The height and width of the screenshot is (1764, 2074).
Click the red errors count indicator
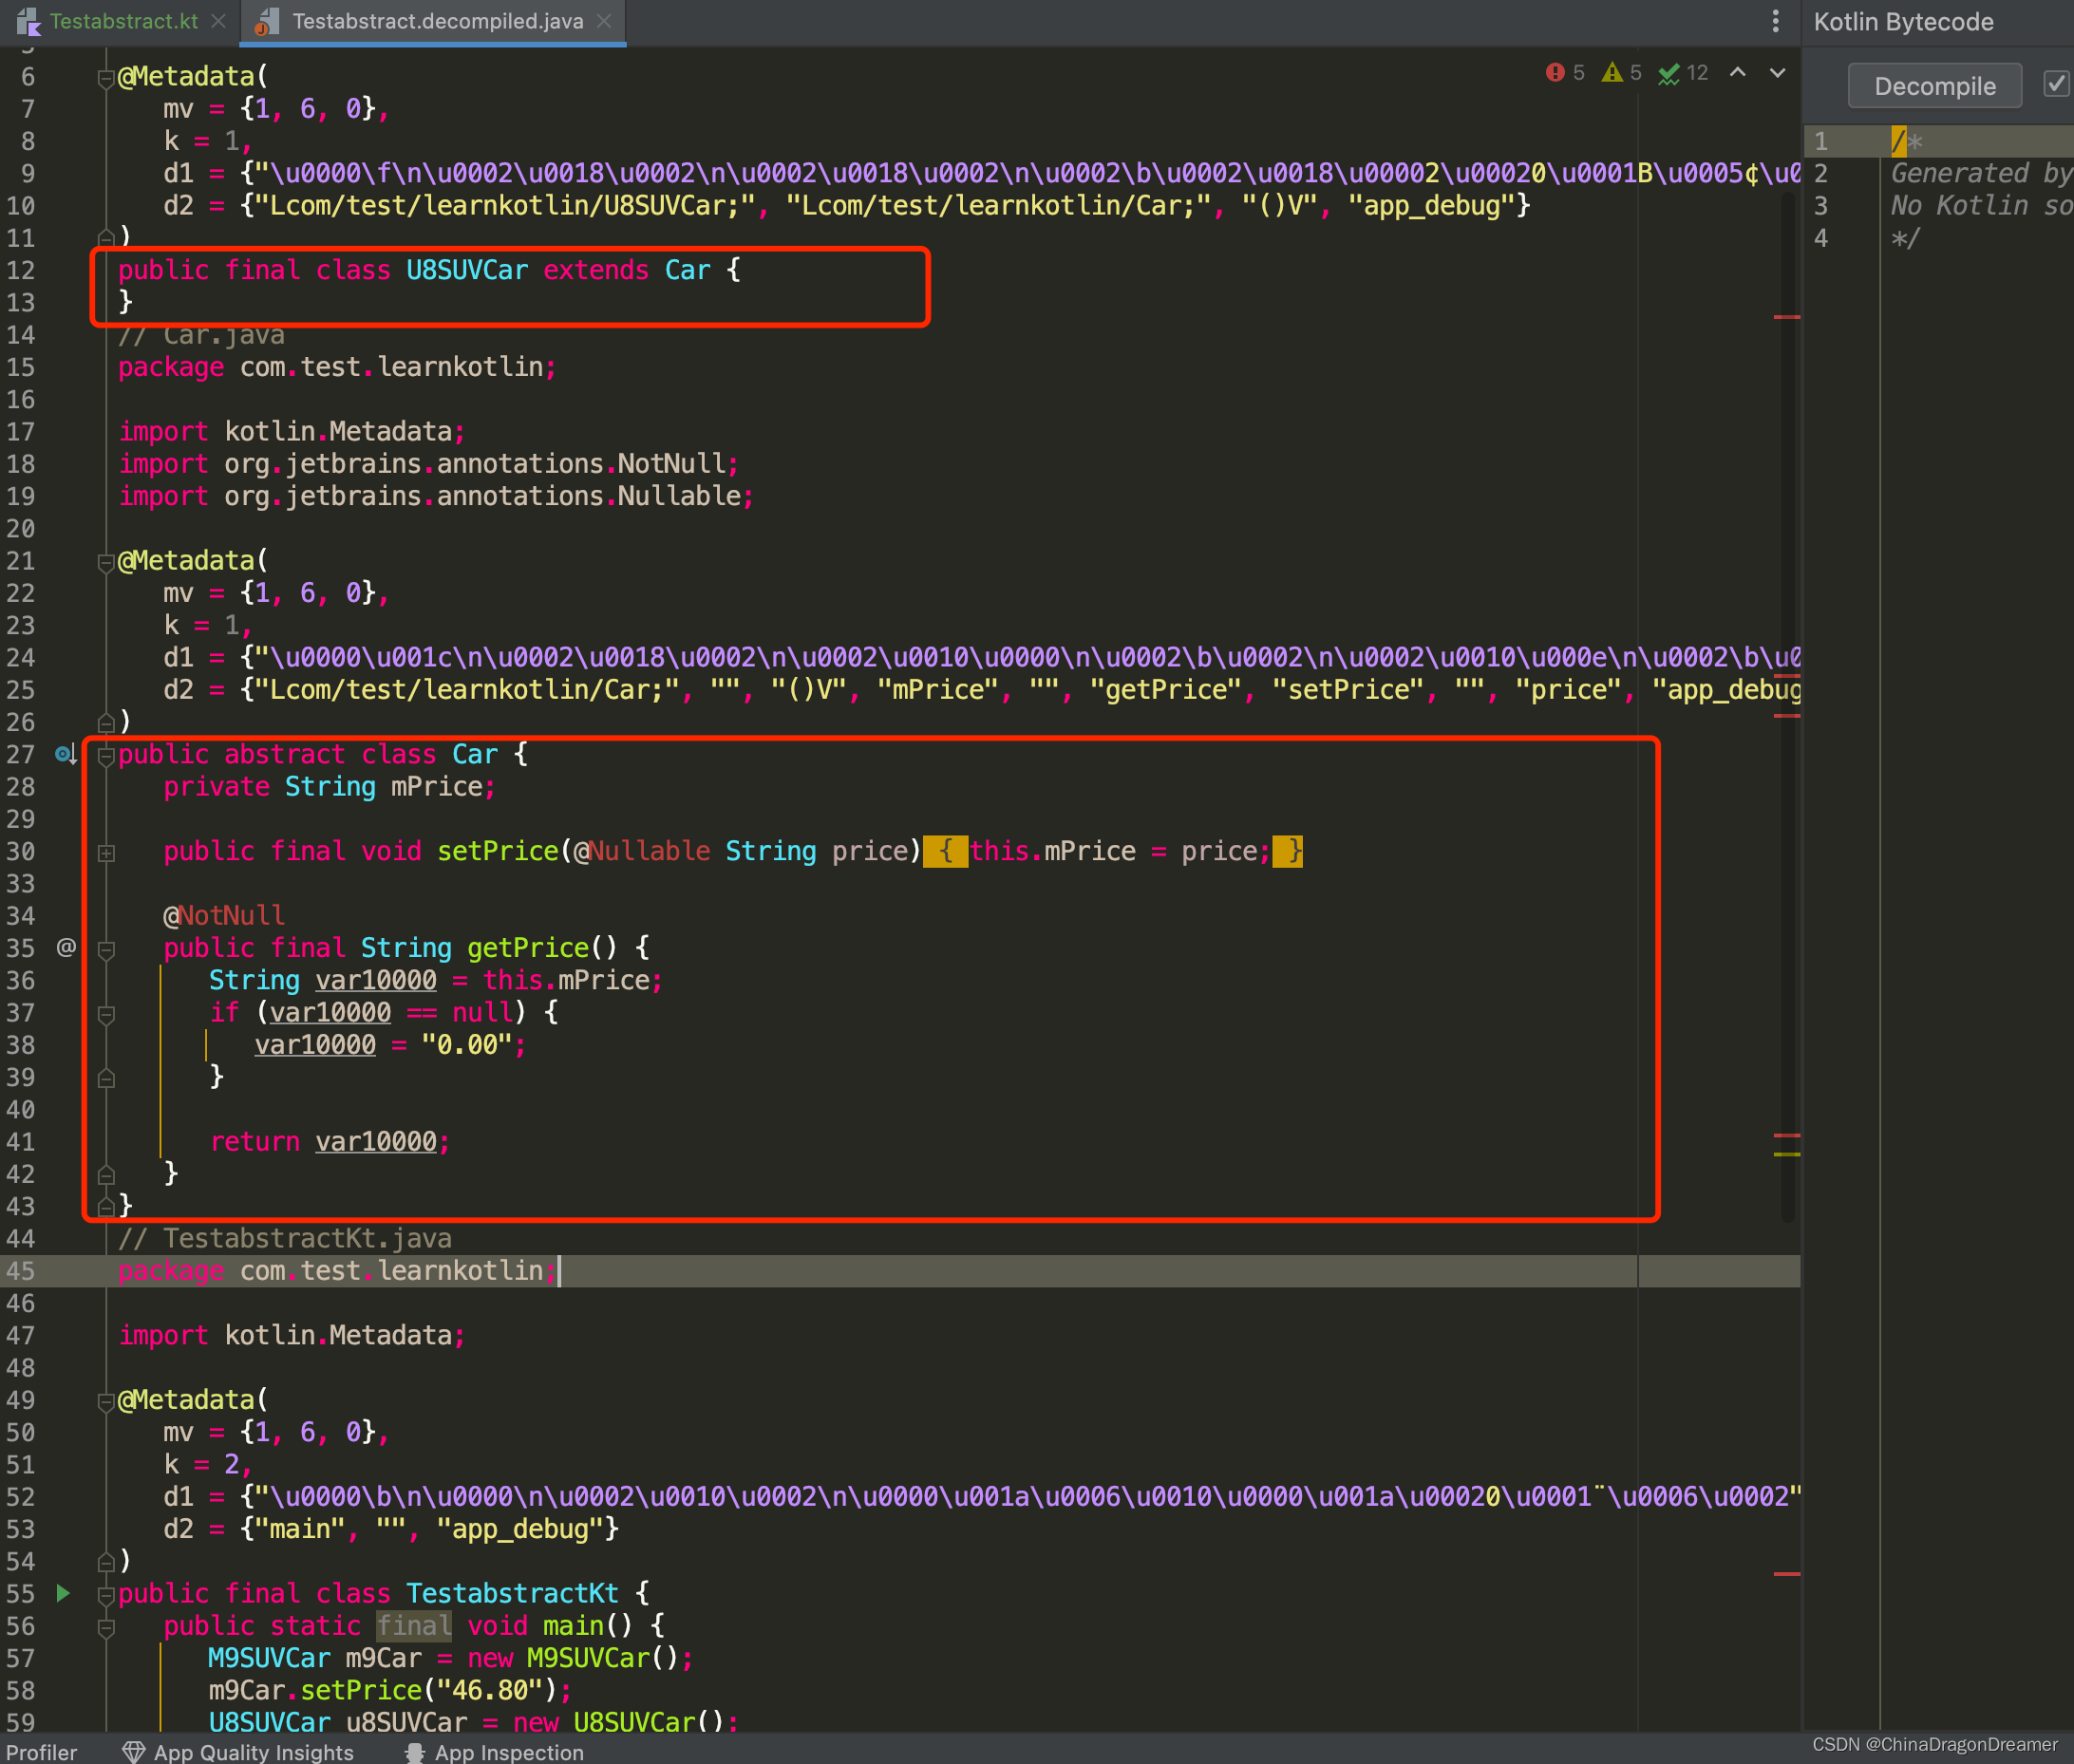click(1565, 73)
